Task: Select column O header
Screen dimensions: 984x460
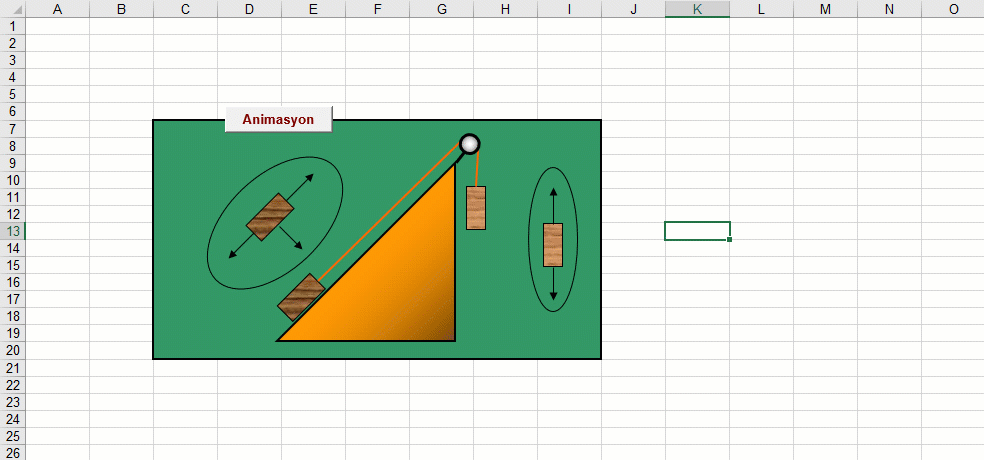Action: click(953, 9)
